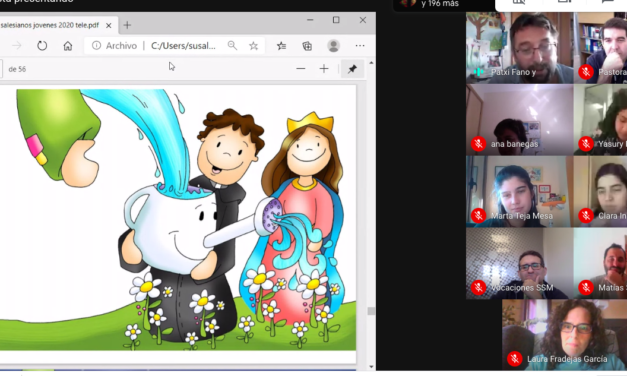Zoom out the PDF with minus button
Viewport: 627px width, 376px height.
point(301,69)
